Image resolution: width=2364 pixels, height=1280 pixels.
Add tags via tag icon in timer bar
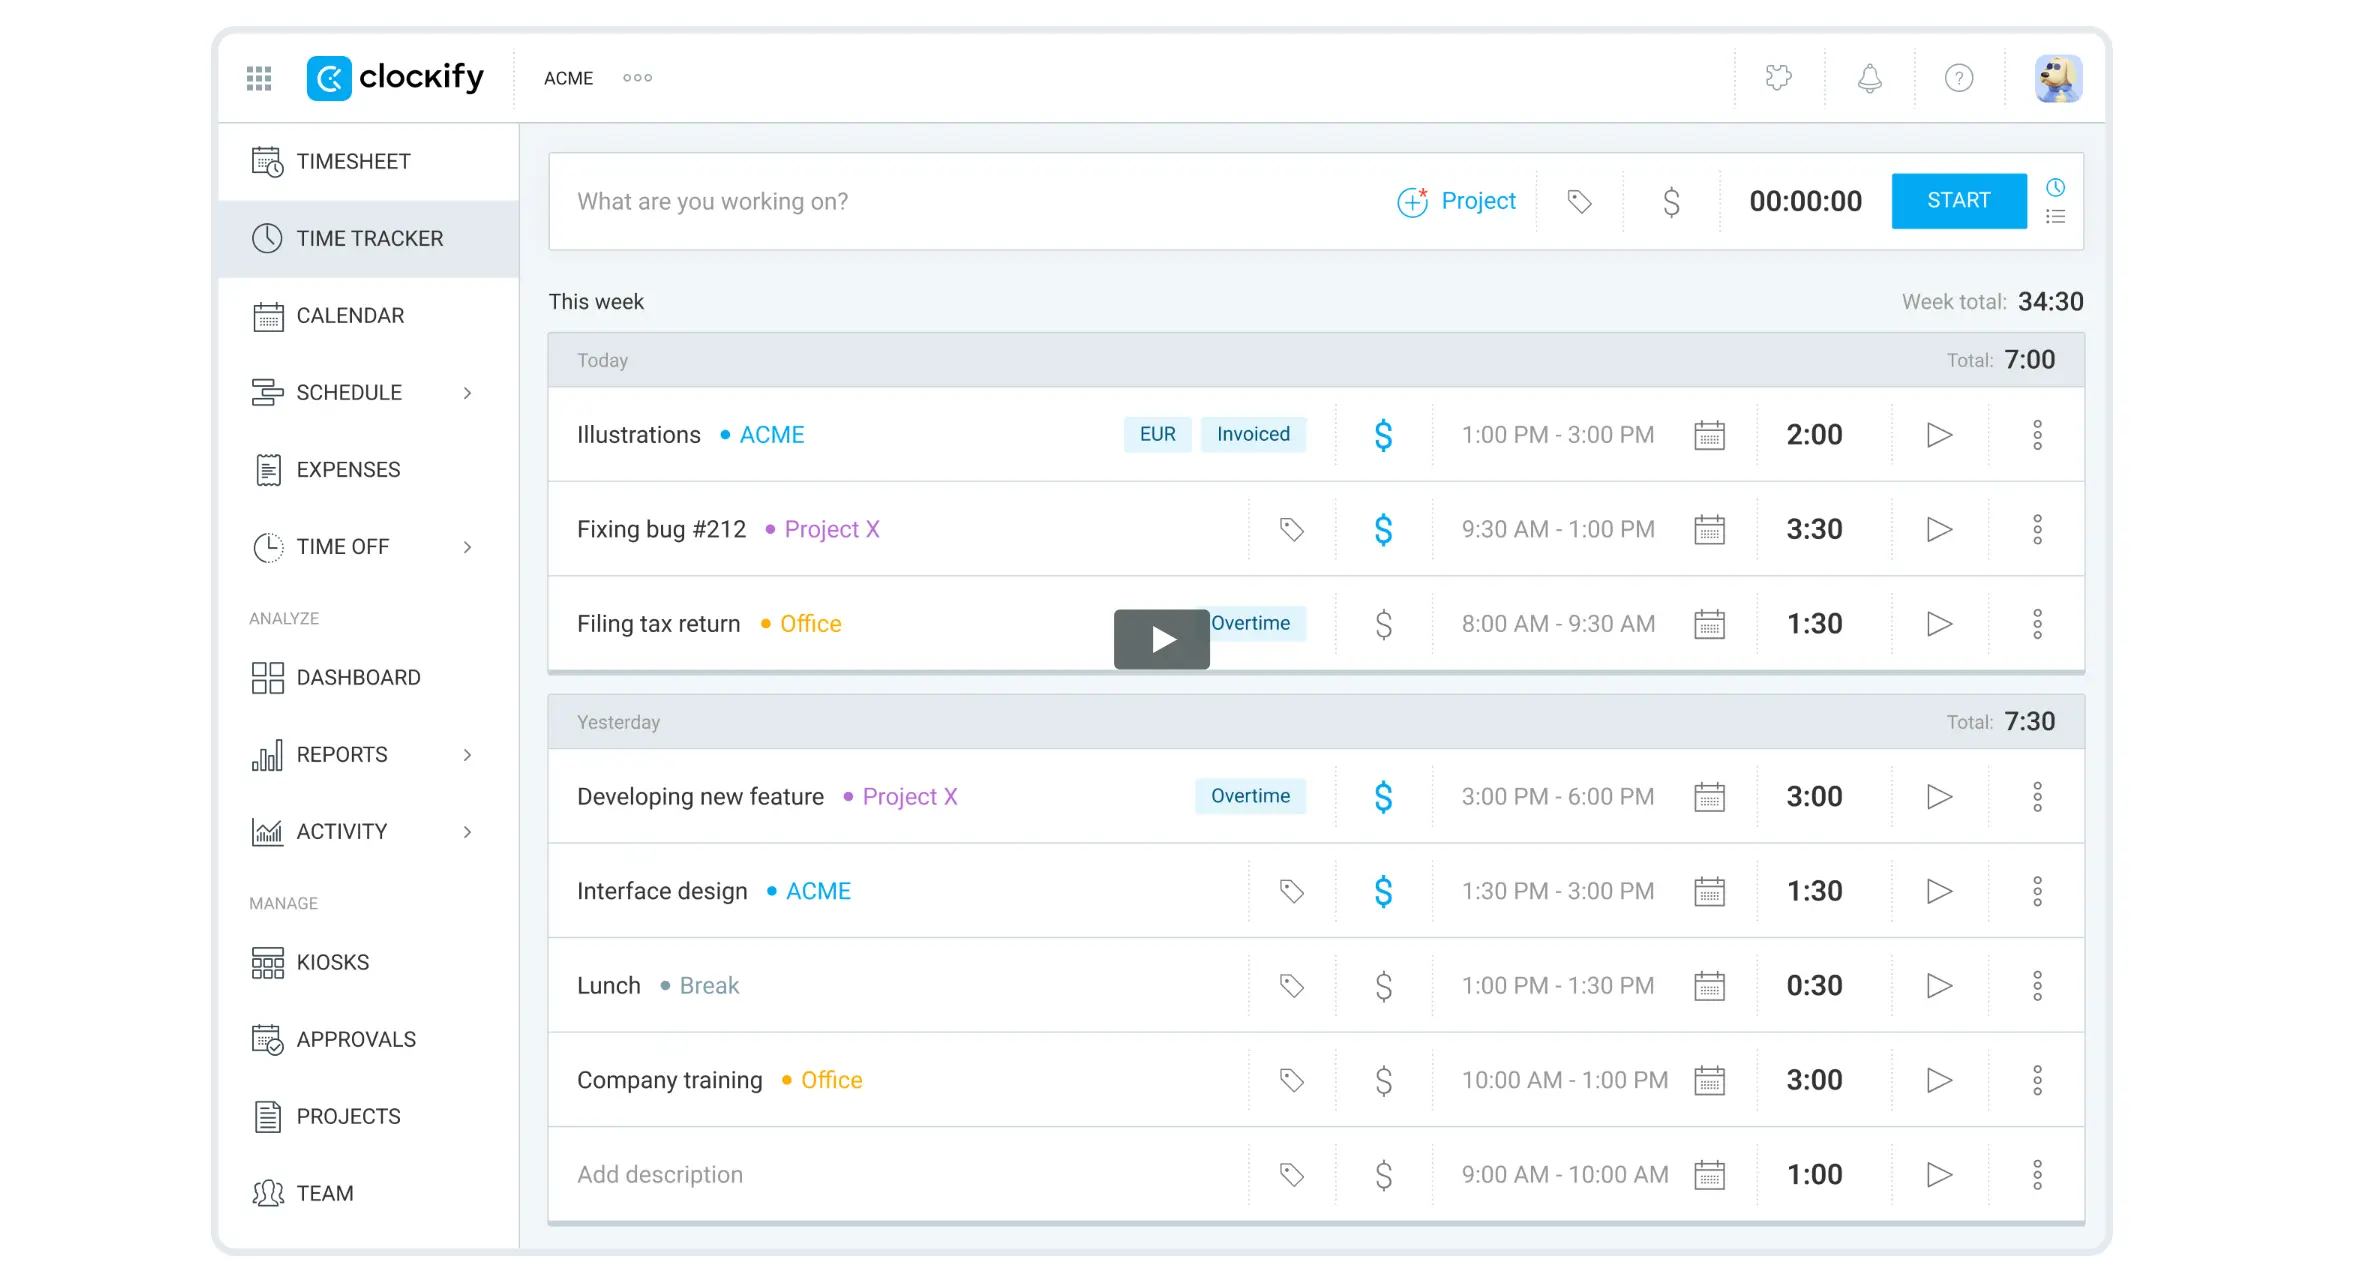click(1579, 202)
